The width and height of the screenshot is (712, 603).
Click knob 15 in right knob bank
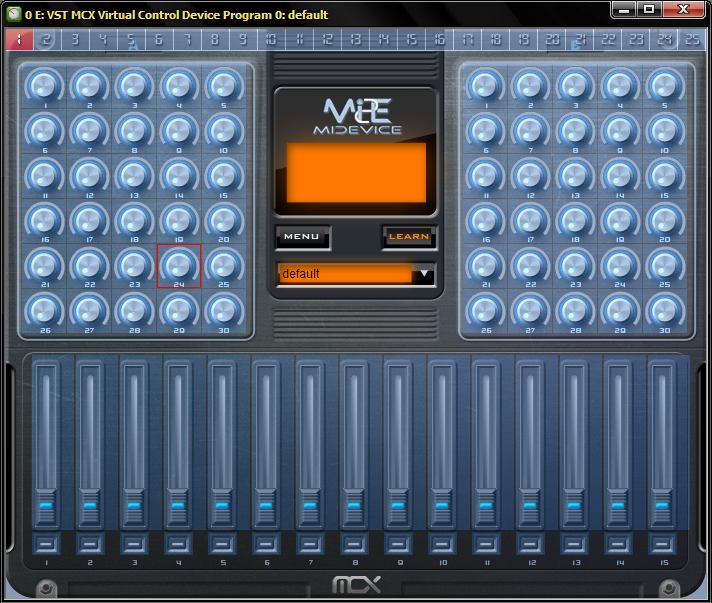click(x=664, y=175)
